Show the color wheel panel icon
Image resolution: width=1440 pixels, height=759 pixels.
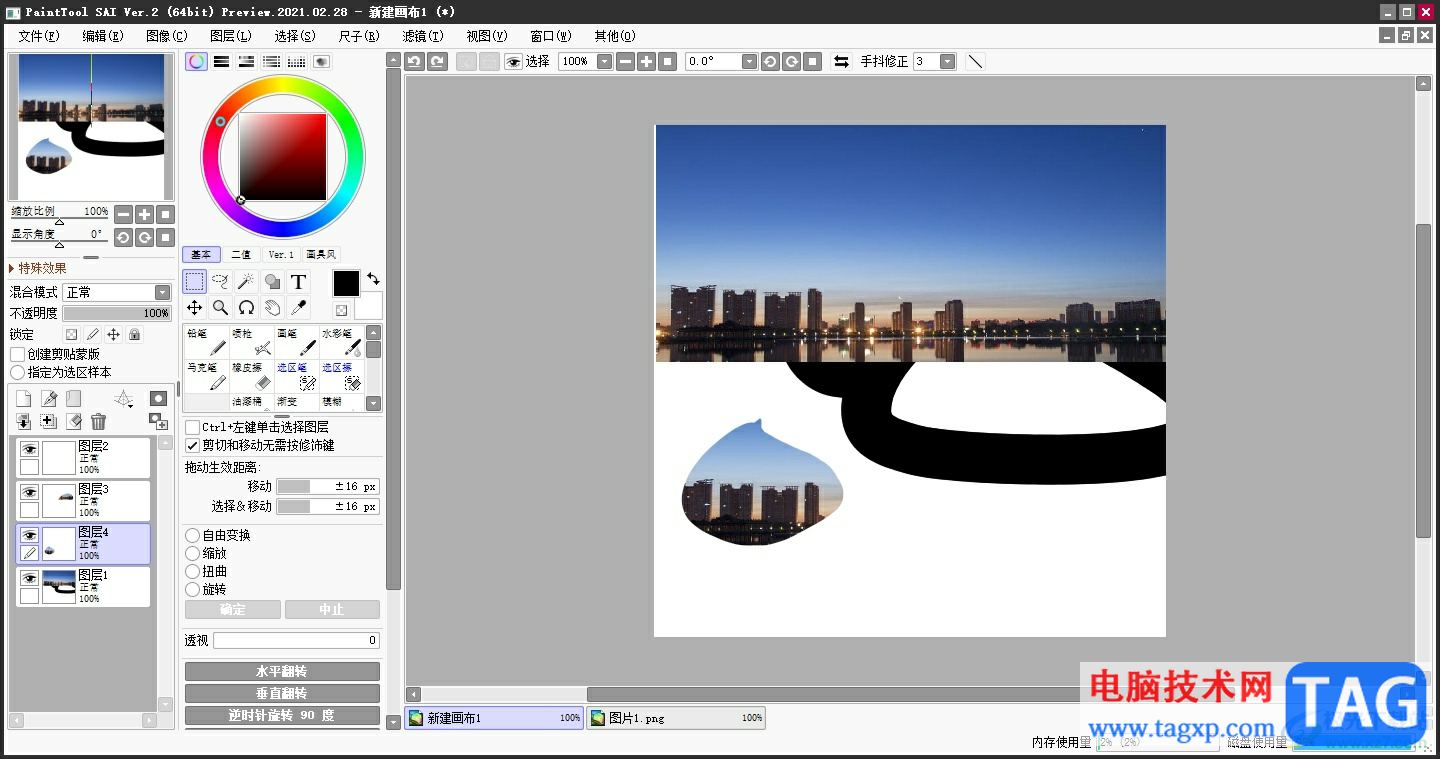pyautogui.click(x=197, y=61)
